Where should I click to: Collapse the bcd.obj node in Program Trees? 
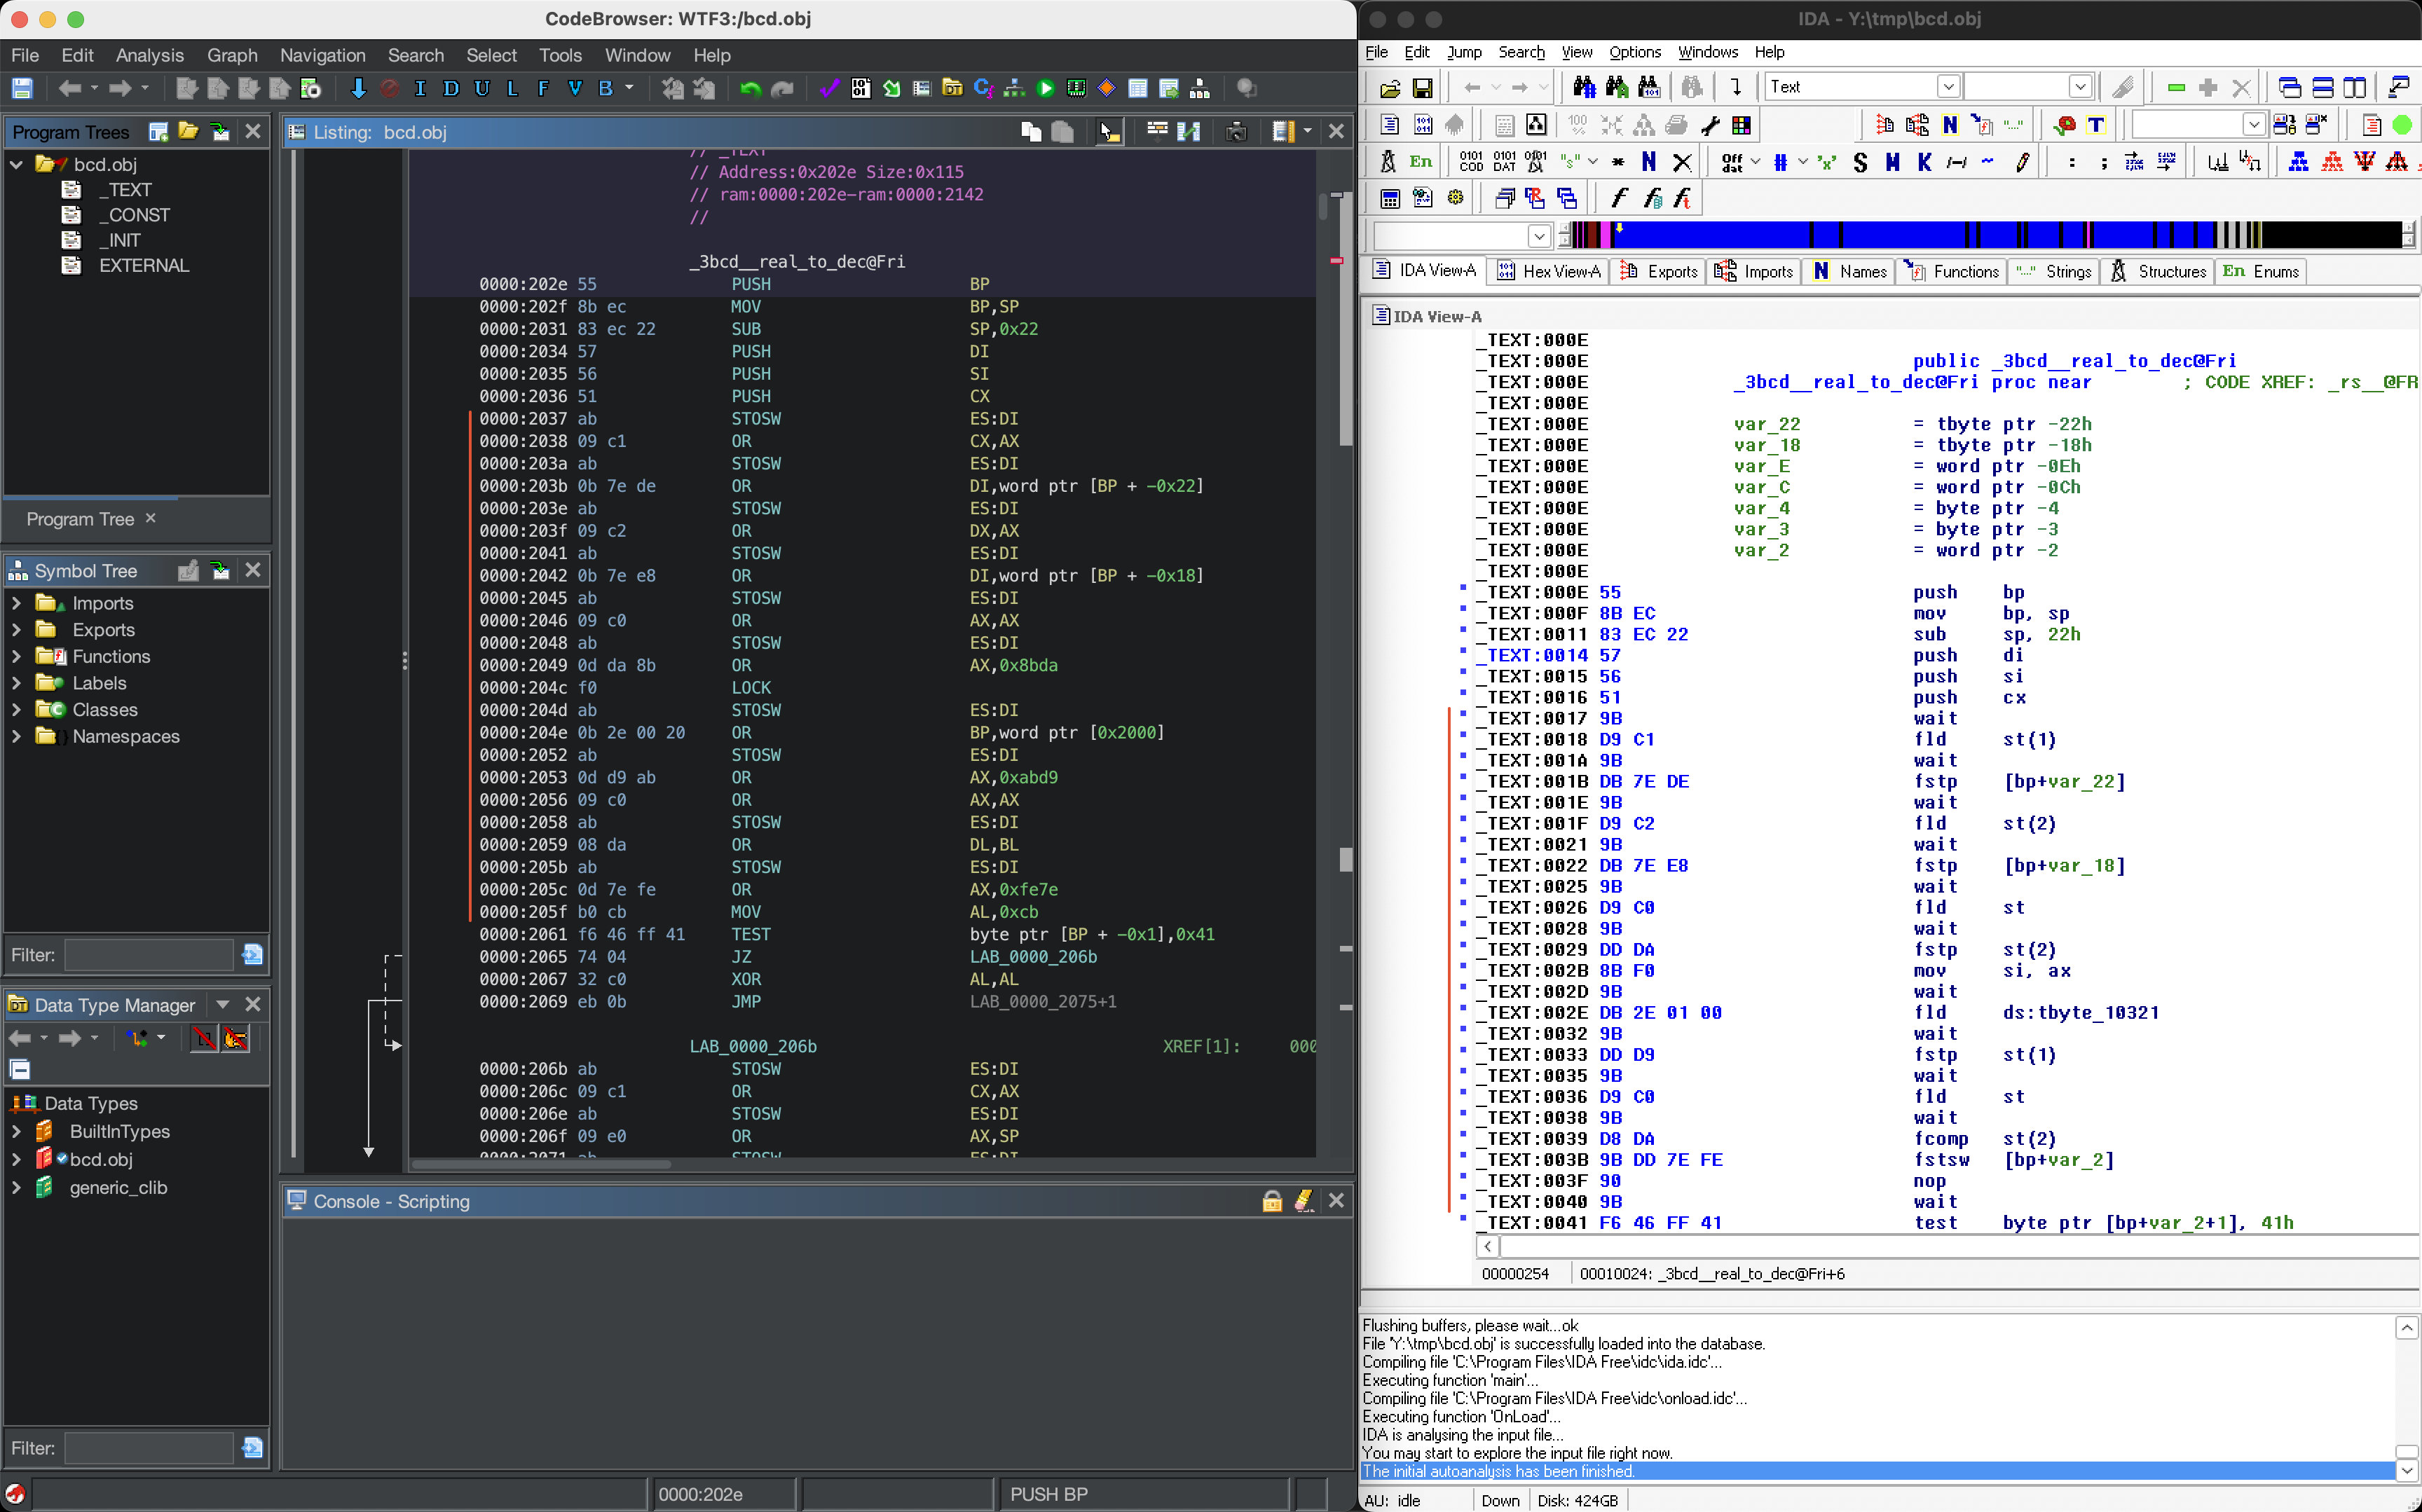[16, 164]
